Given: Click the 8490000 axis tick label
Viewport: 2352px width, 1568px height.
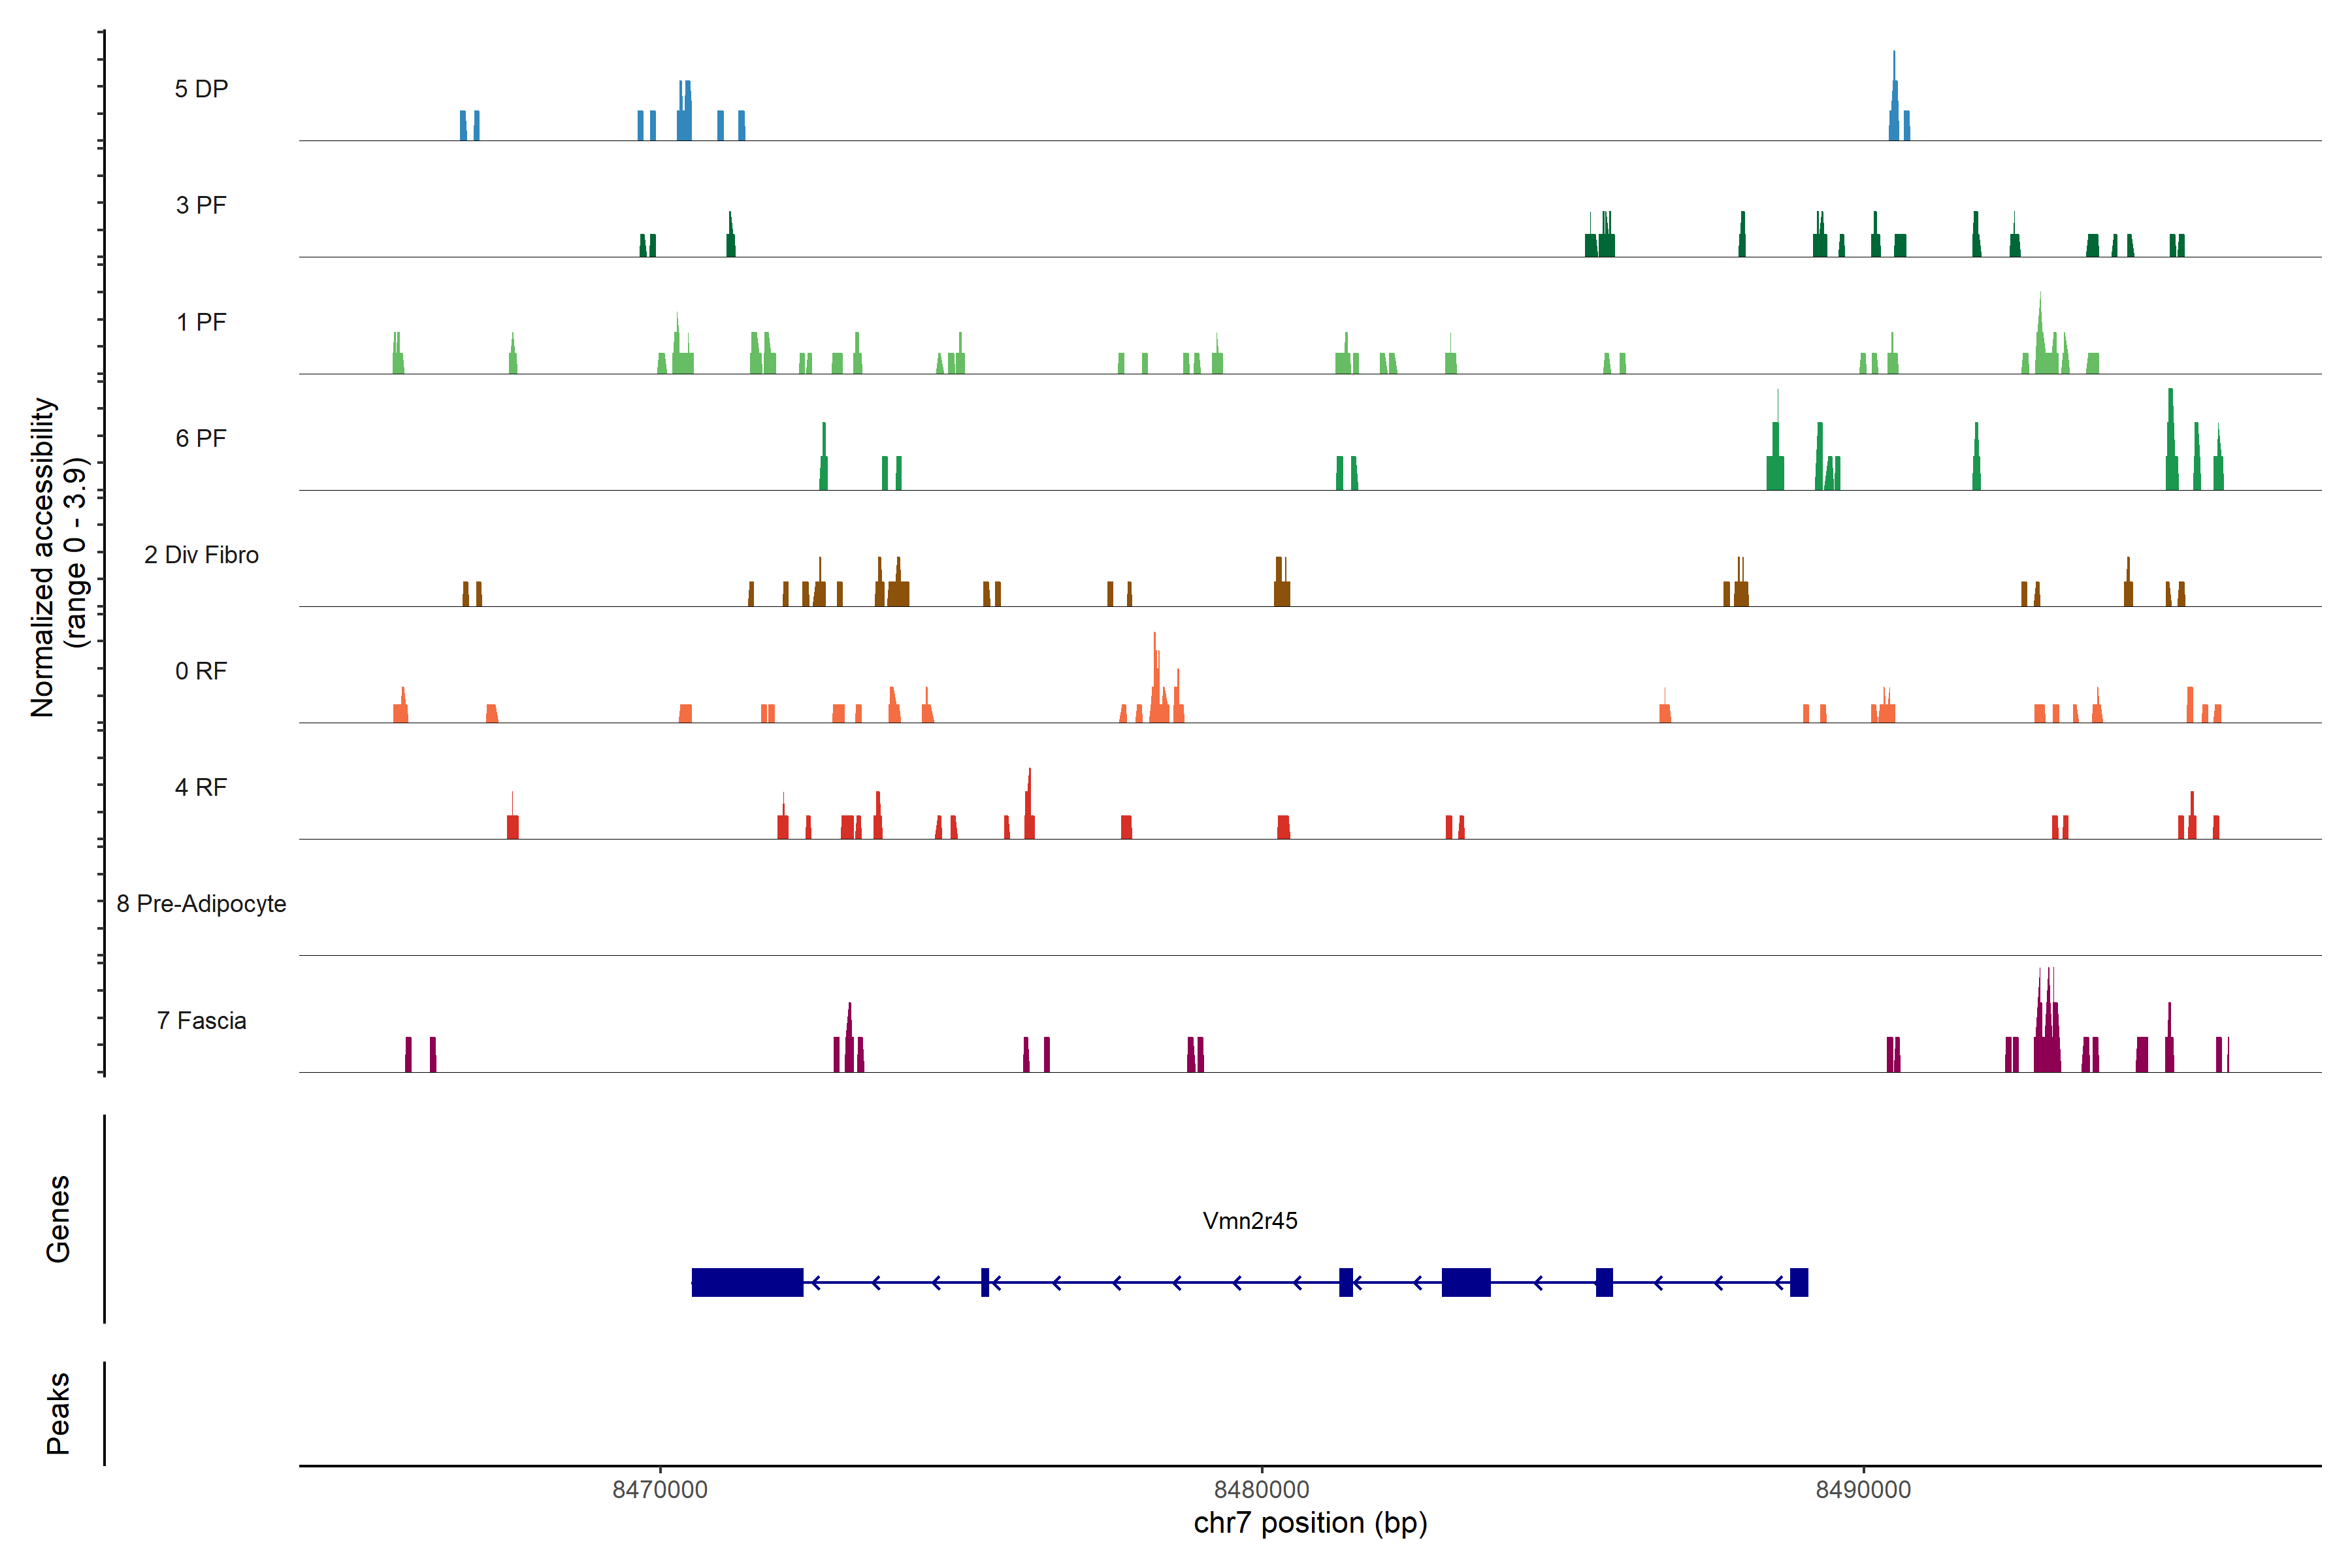Looking at the screenshot, I should (1863, 1489).
